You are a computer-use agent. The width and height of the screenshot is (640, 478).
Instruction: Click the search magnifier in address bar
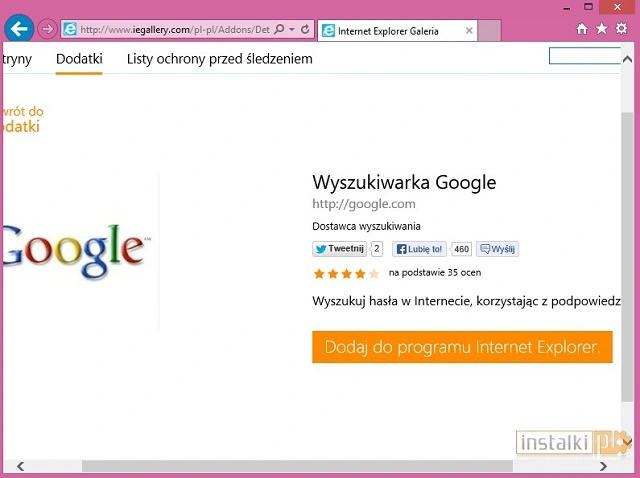click(x=280, y=29)
